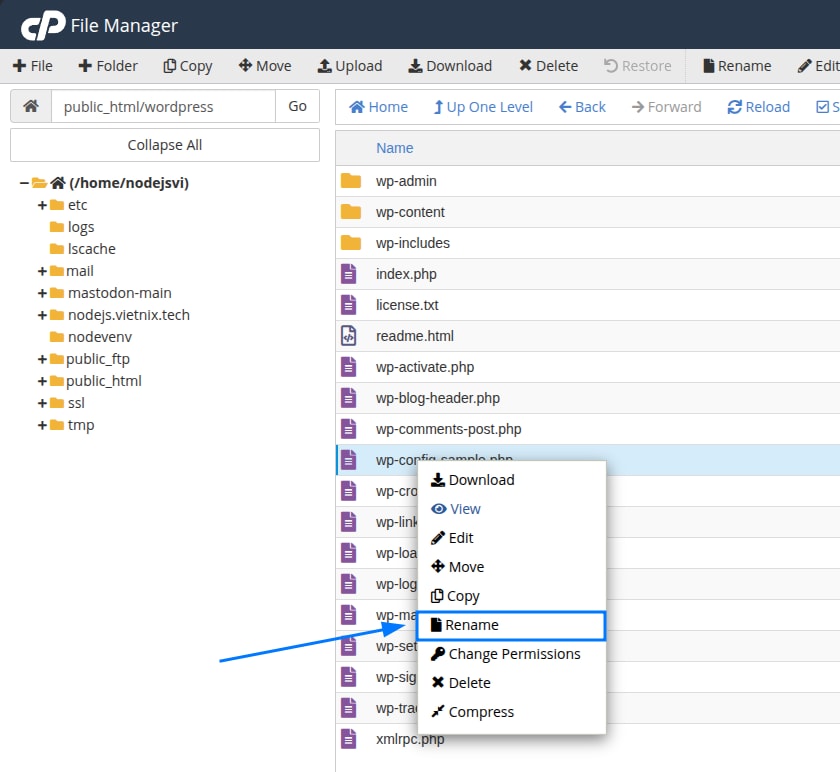The width and height of the screenshot is (840, 772).
Task: Expand the public_html tree folder
Action: click(43, 381)
